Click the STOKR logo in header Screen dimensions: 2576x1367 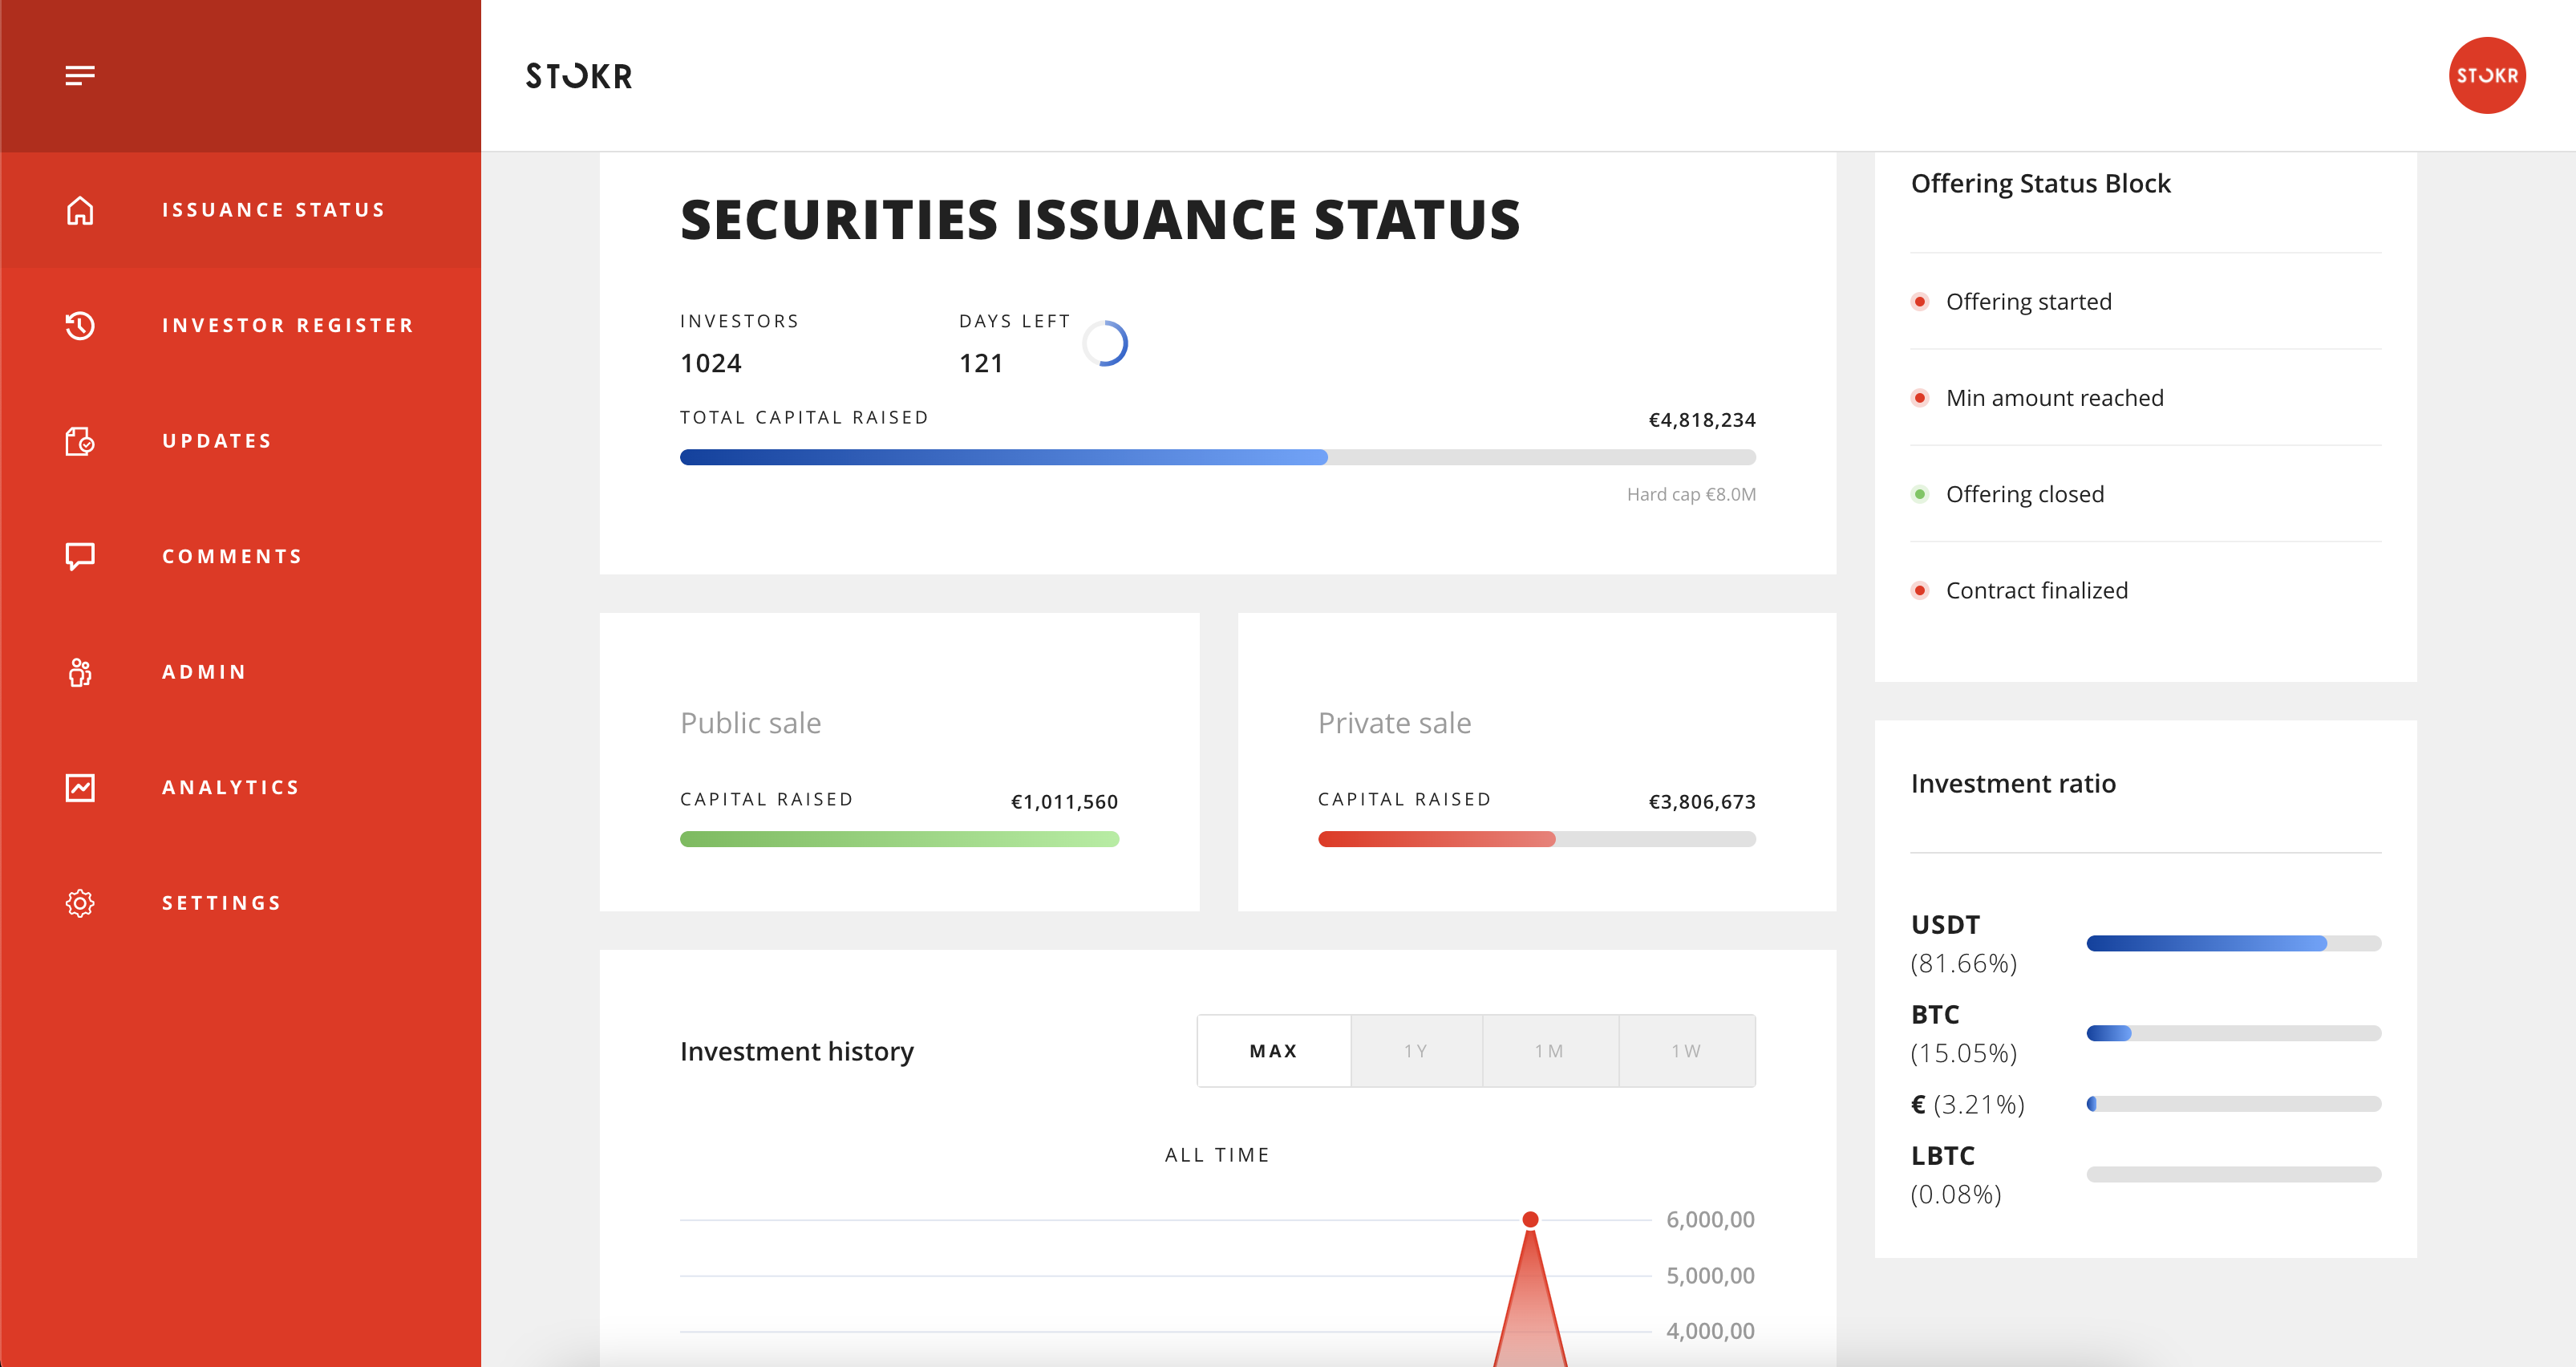coord(579,76)
